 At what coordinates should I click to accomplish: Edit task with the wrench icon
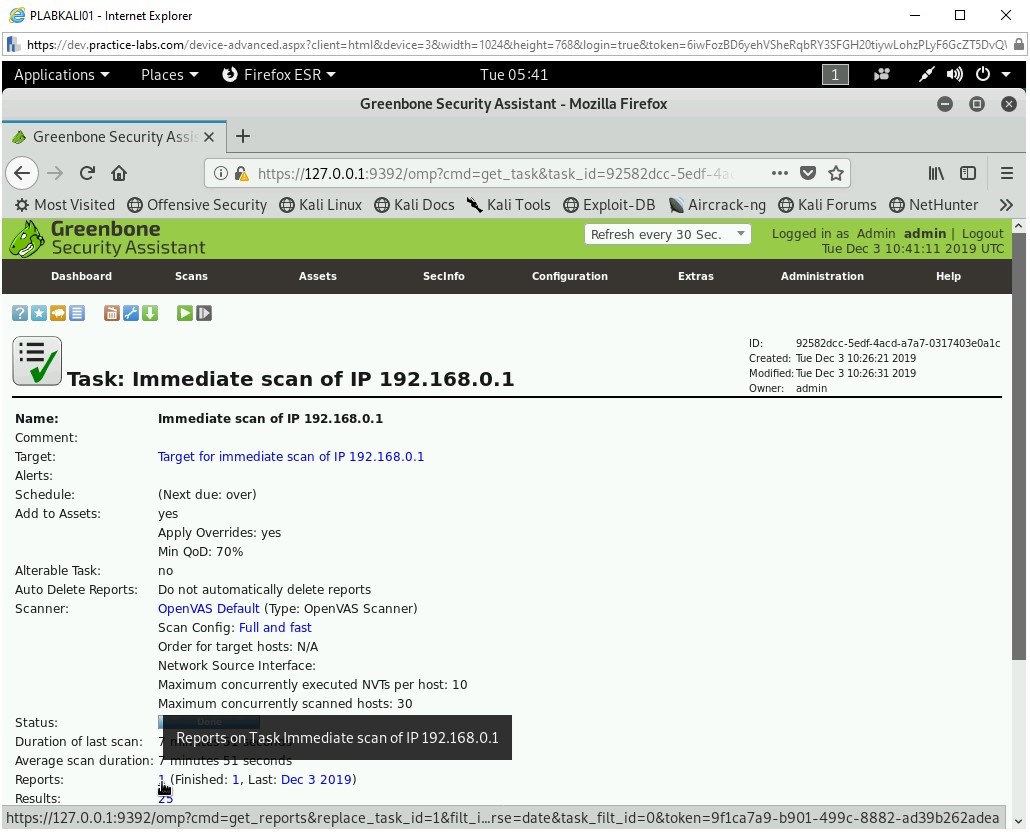(x=131, y=313)
